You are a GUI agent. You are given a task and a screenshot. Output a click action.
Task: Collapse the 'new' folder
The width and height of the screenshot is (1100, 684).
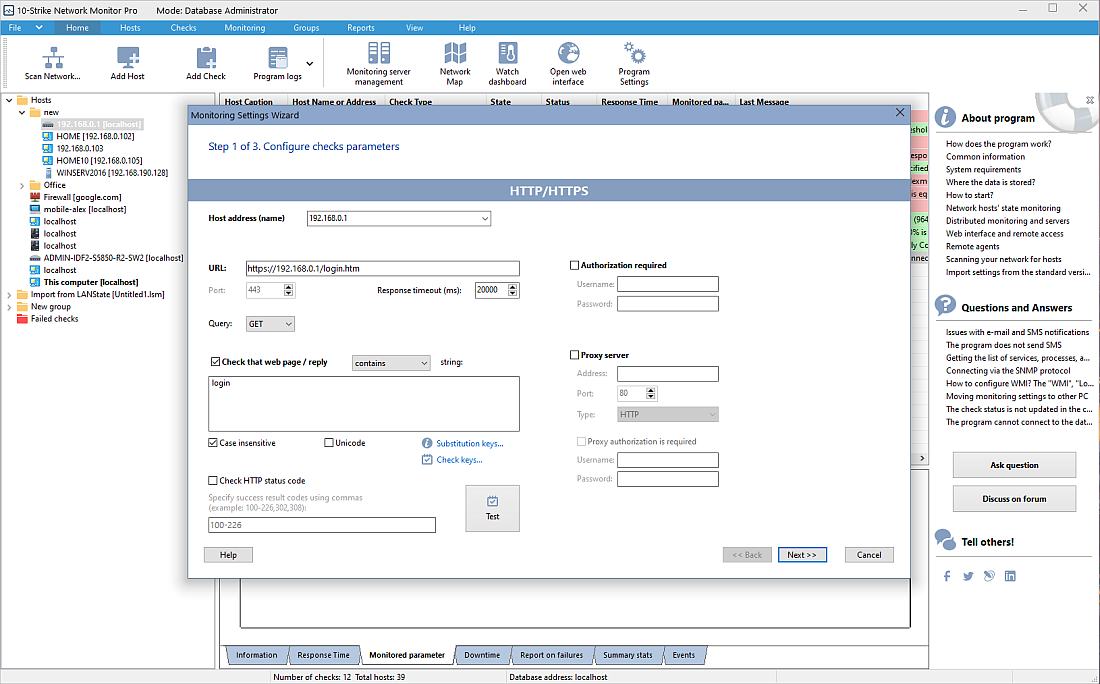pos(22,112)
